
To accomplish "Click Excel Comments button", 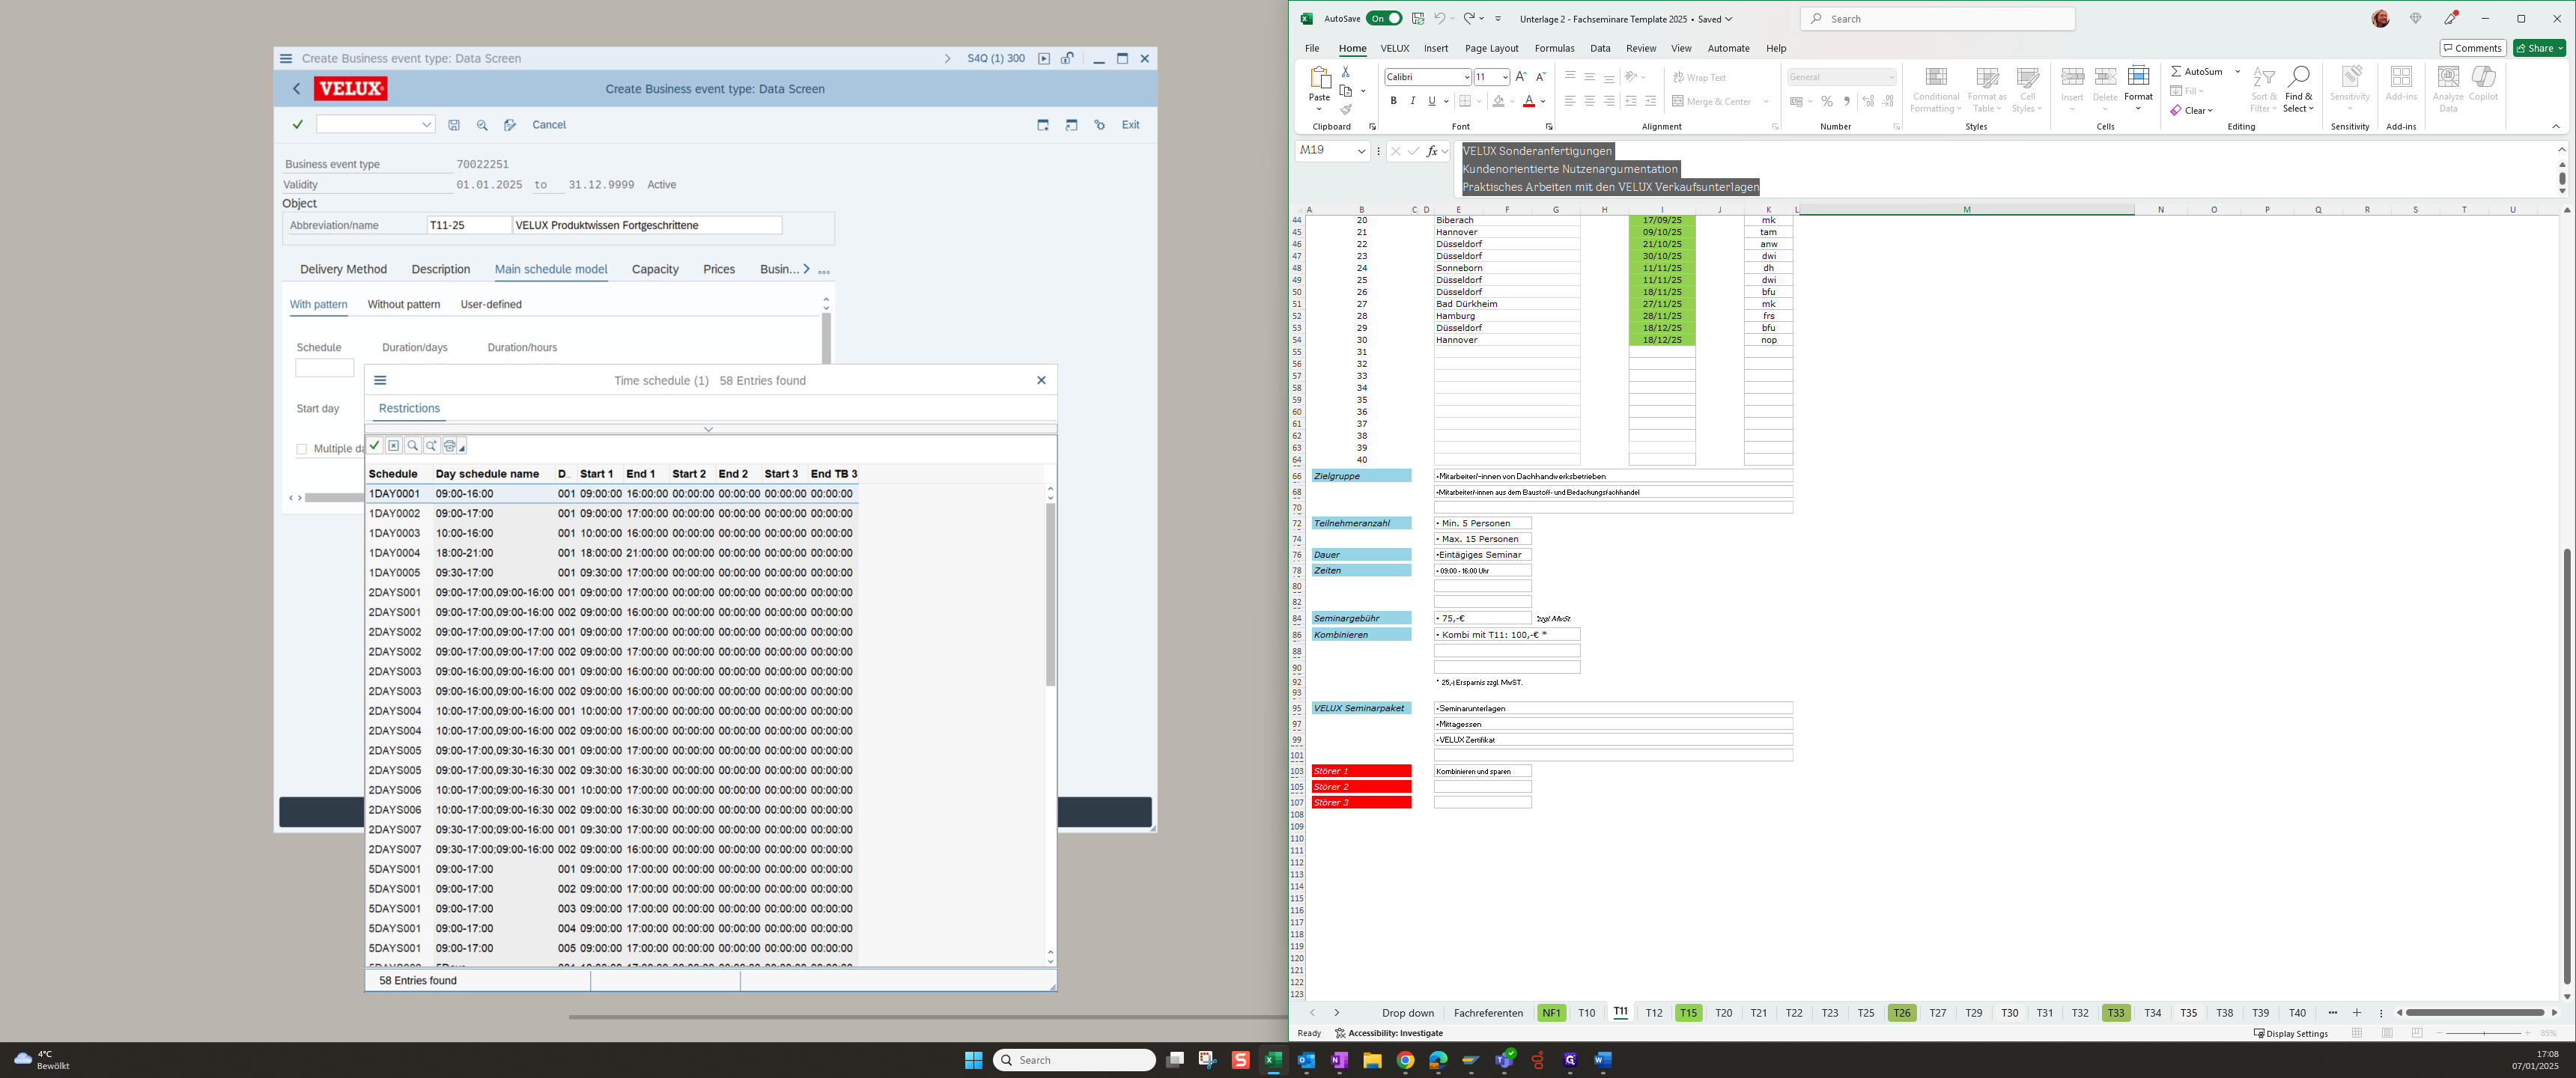I will (2472, 48).
